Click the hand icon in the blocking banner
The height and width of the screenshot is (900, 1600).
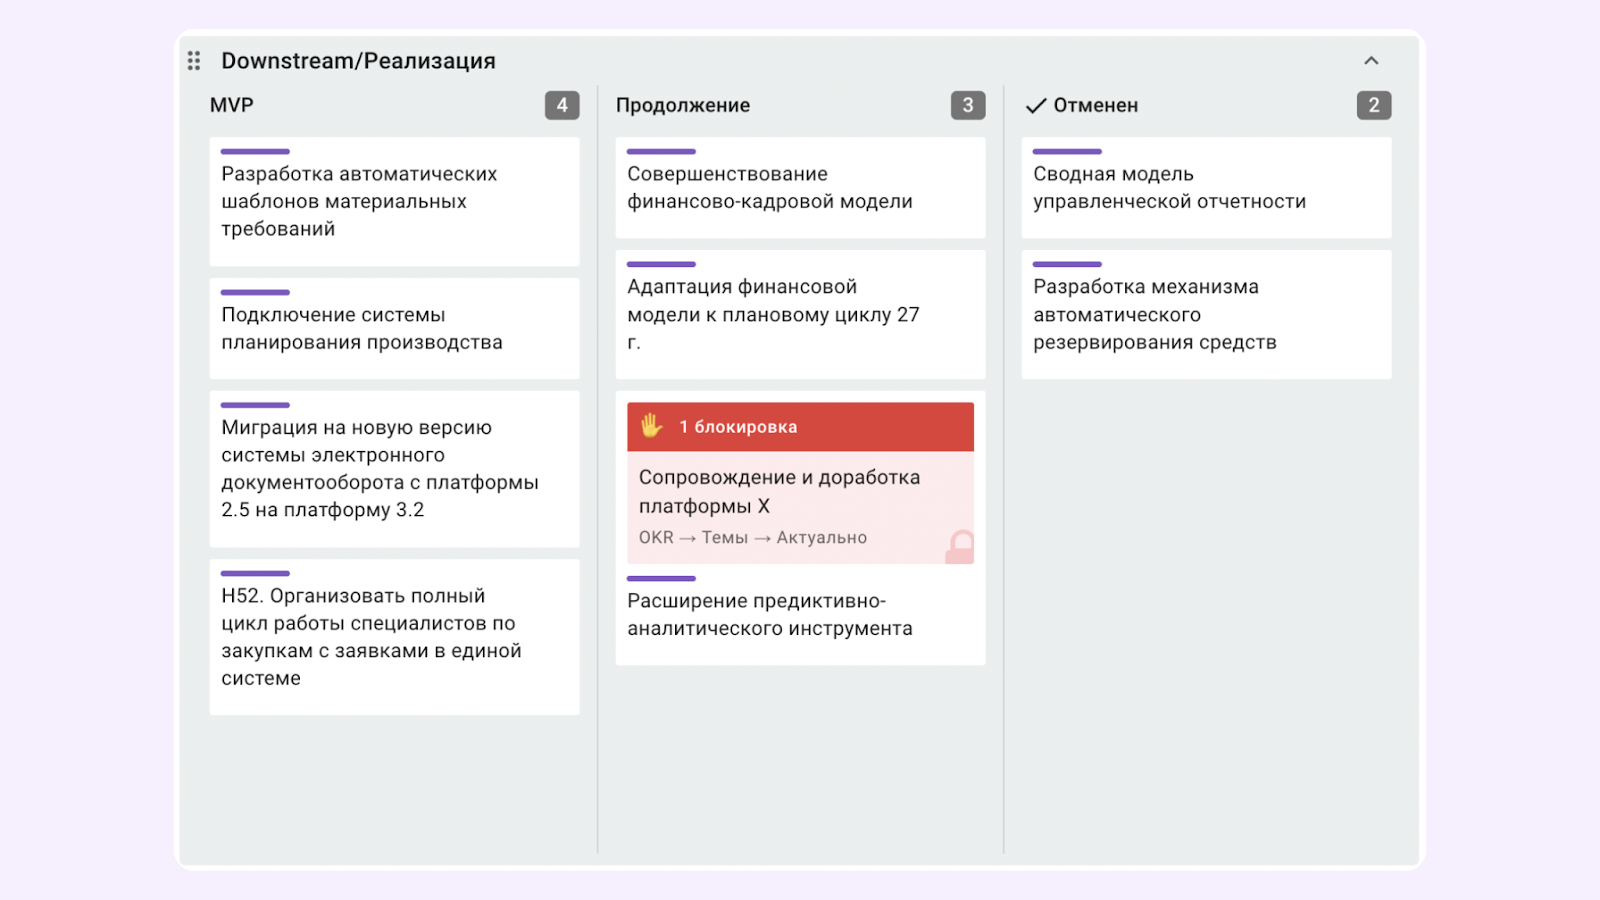coord(652,426)
